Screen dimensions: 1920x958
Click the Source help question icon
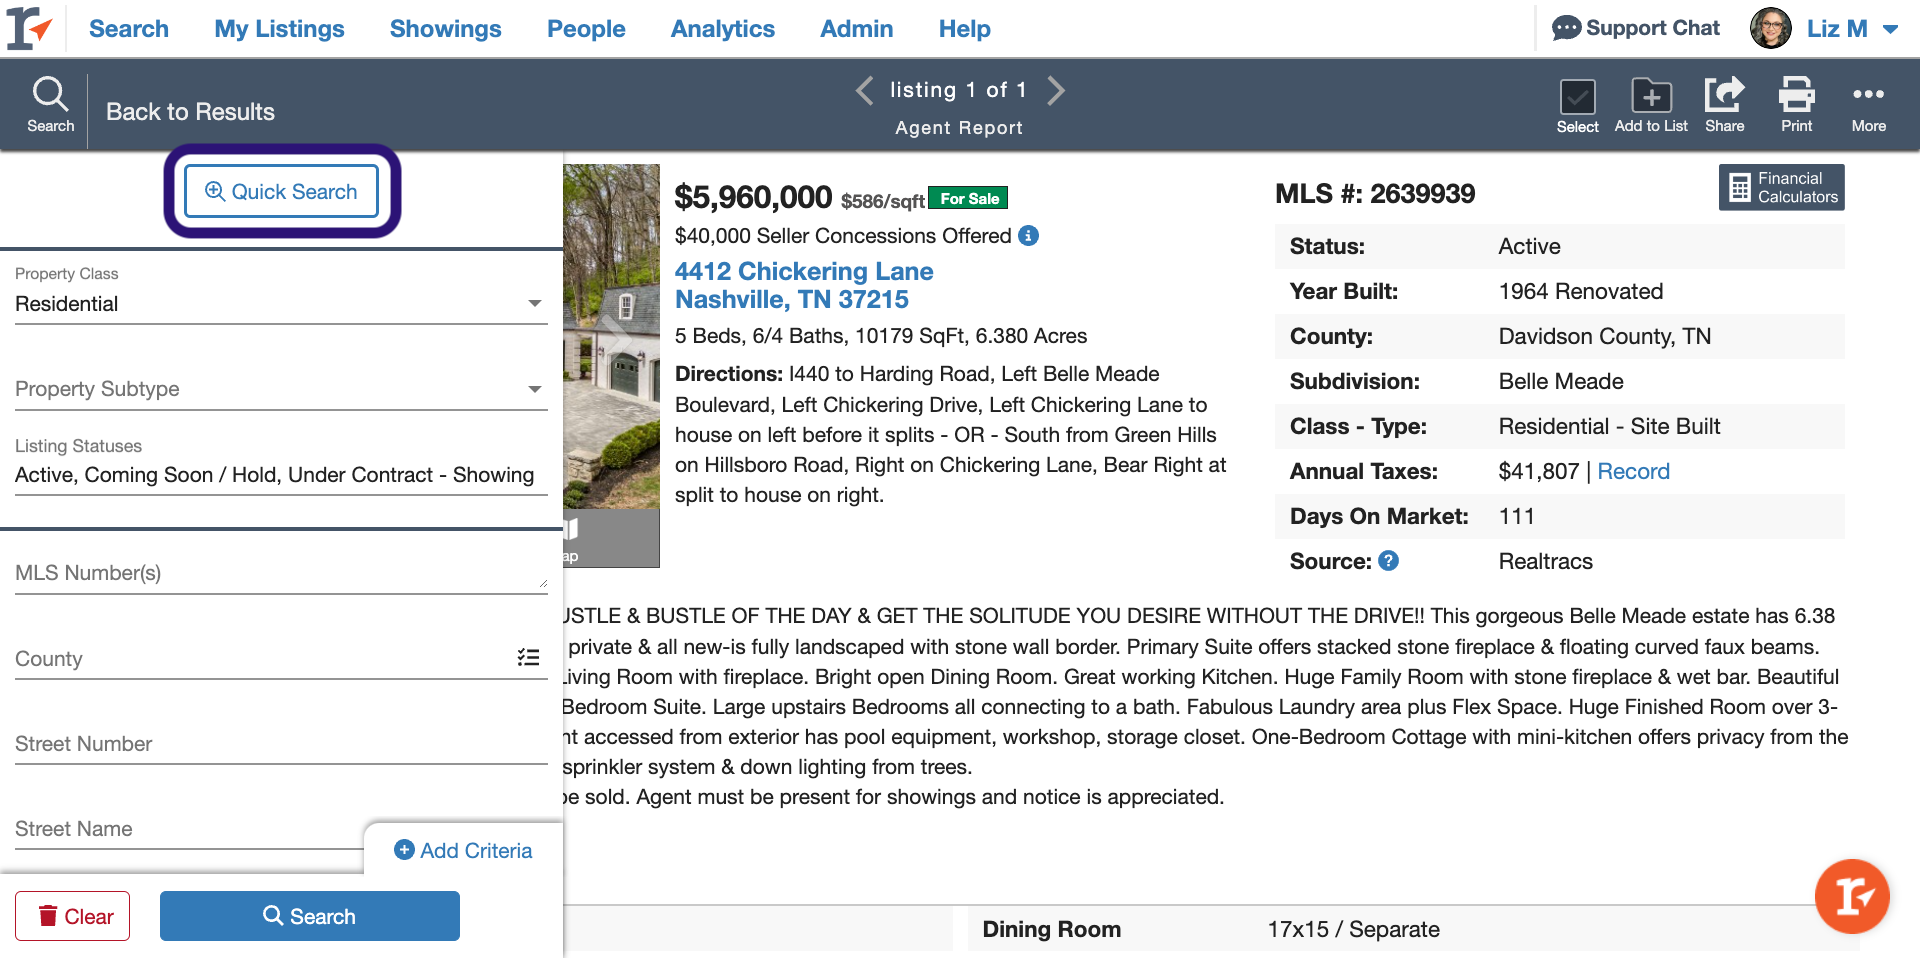coord(1388,561)
